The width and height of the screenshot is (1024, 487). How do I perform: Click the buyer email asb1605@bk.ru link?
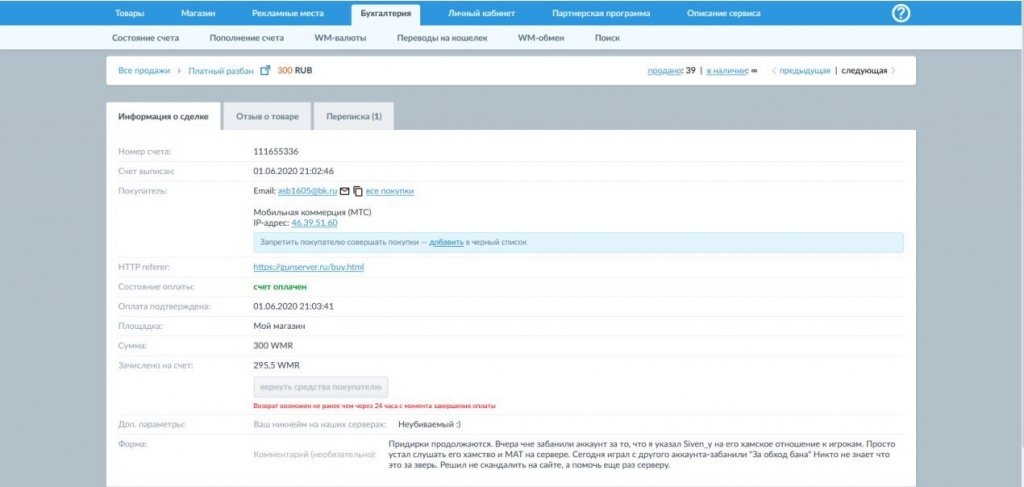308,191
